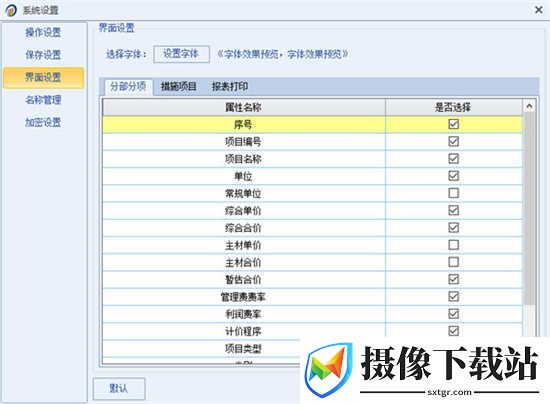The image size is (550, 404).
Task: Switch to the 措施项目 tab
Action: tap(178, 86)
